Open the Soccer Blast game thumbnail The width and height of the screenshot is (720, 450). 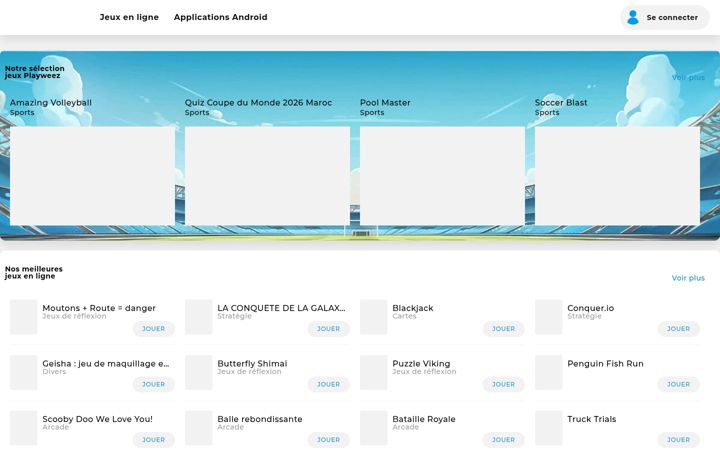617,176
